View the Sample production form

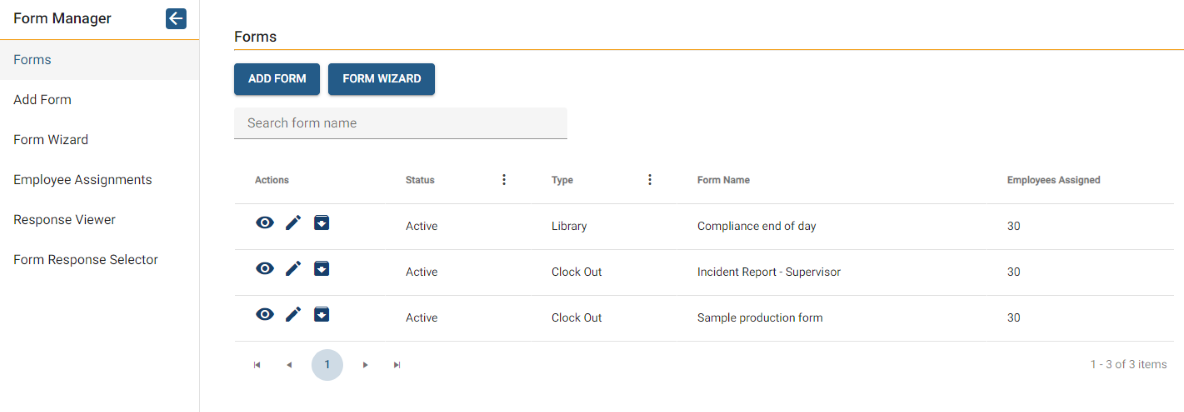pos(264,314)
